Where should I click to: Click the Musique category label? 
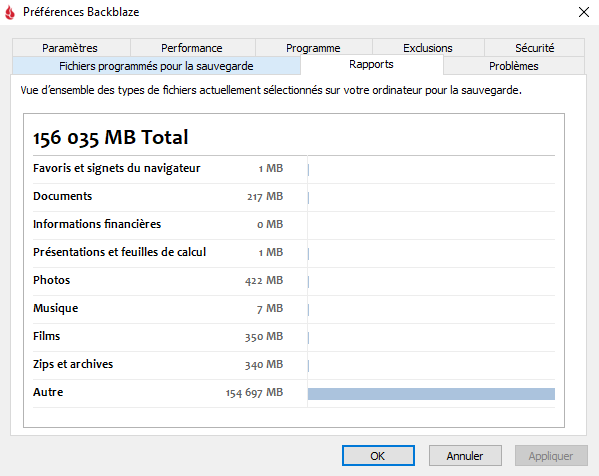click(55, 308)
